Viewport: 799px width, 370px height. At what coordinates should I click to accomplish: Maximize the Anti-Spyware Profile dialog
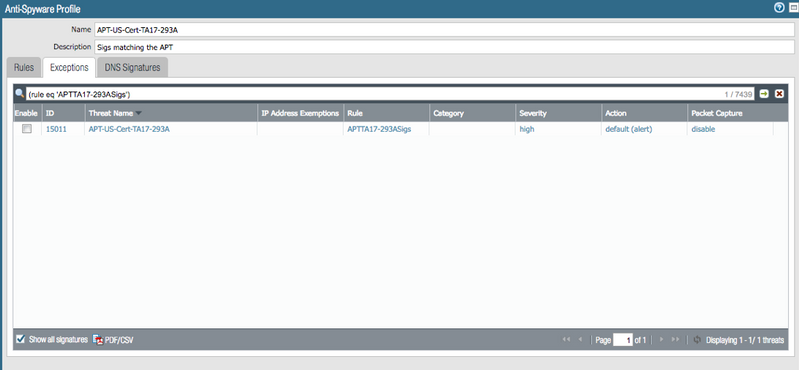click(793, 8)
